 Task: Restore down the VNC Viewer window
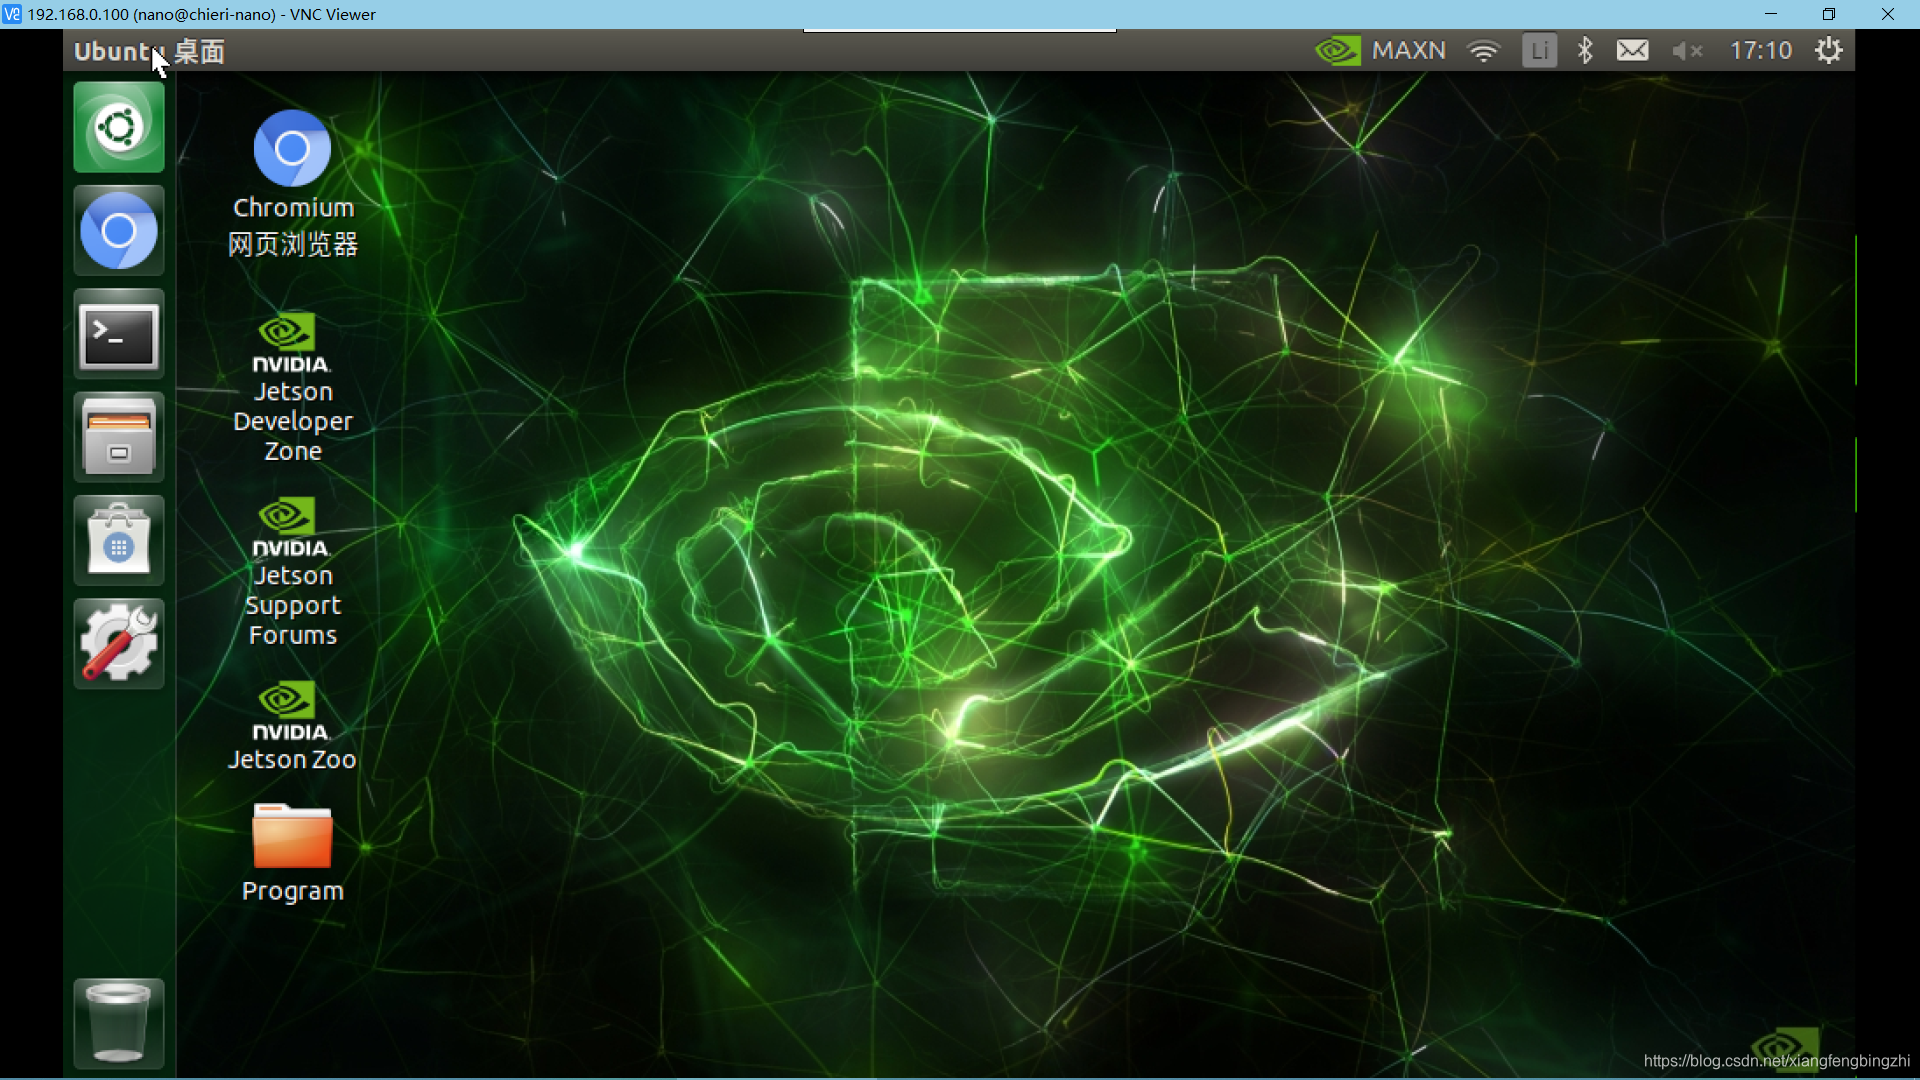click(1829, 14)
